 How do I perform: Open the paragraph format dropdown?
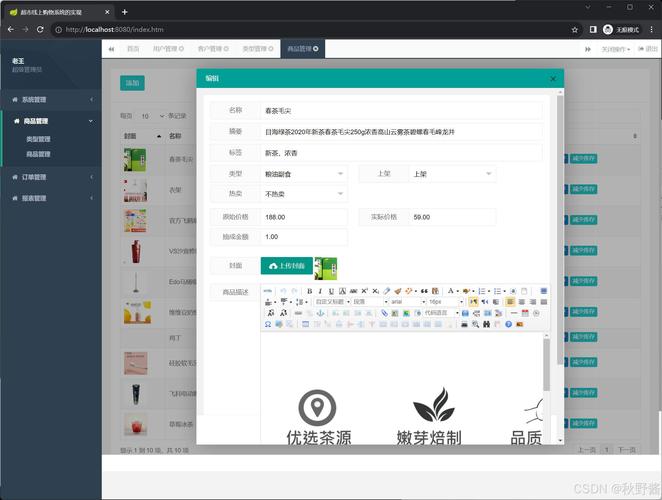point(370,302)
